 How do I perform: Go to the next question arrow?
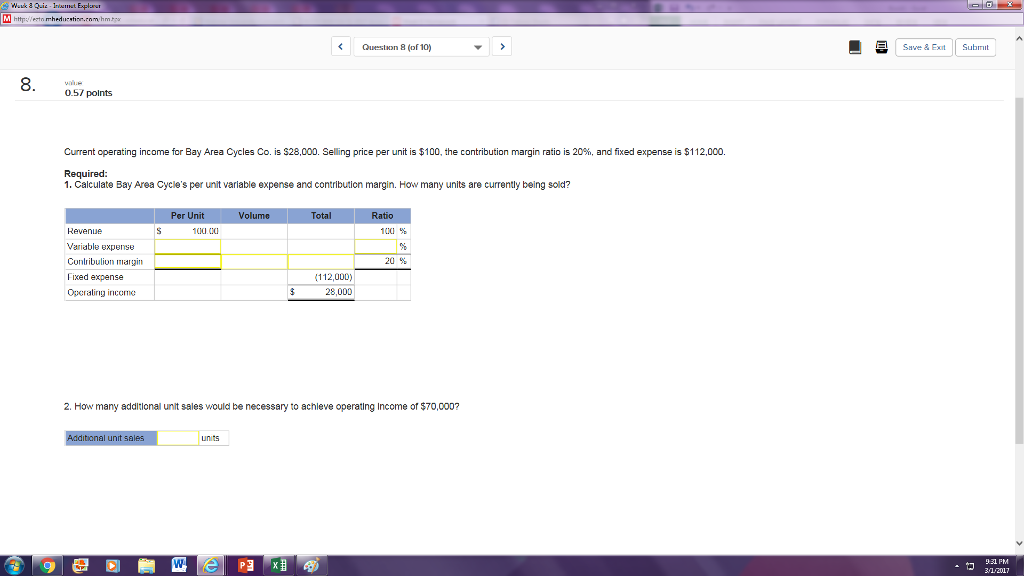pos(502,47)
